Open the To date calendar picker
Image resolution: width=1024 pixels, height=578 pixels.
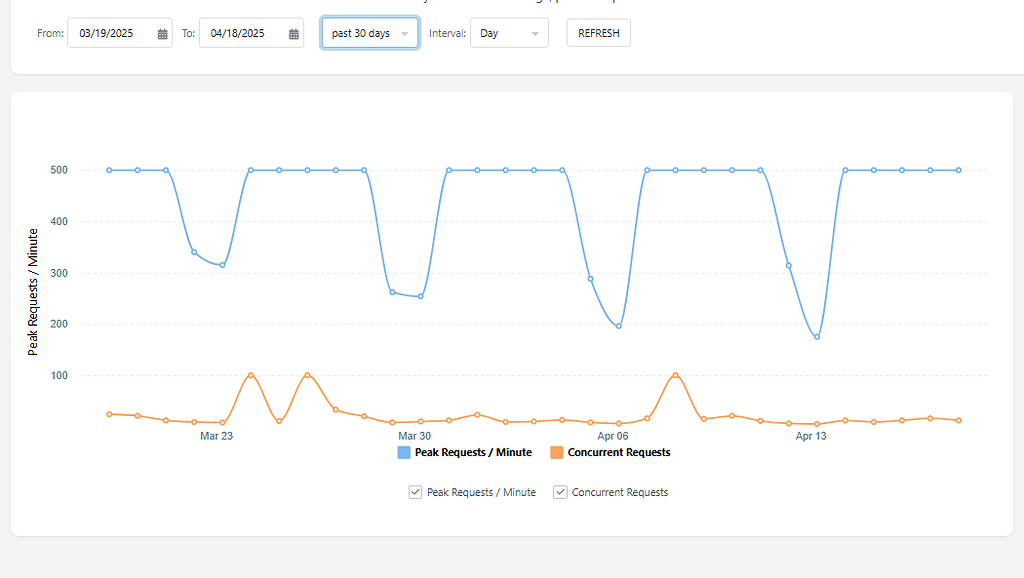click(292, 33)
